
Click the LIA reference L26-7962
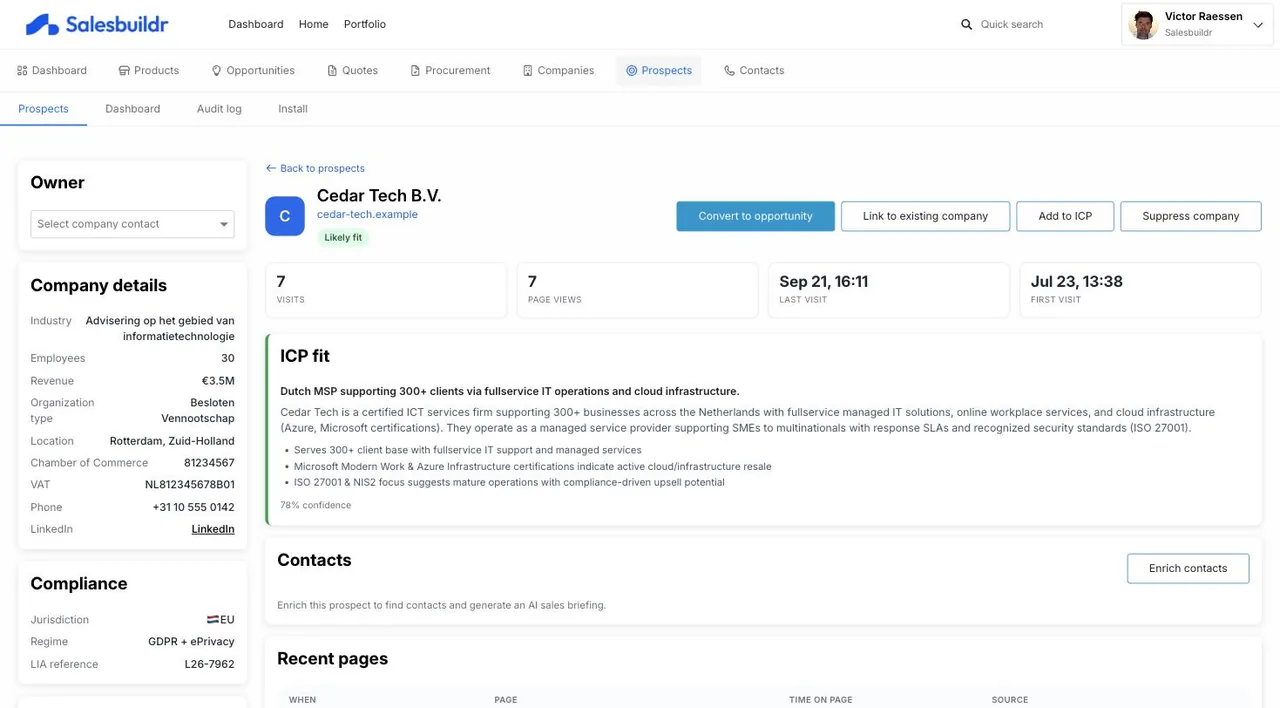[210, 664]
